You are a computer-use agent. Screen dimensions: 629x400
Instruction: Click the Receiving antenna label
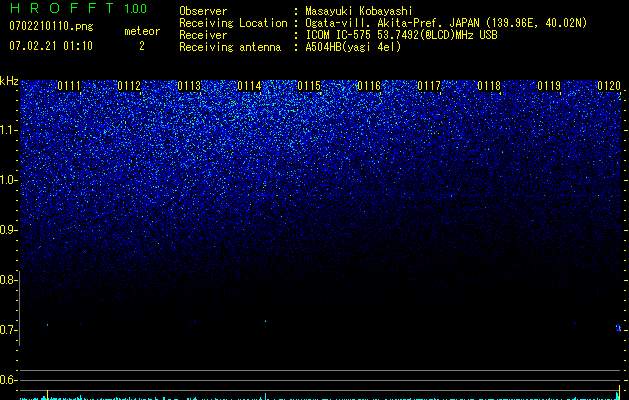click(x=230, y=47)
